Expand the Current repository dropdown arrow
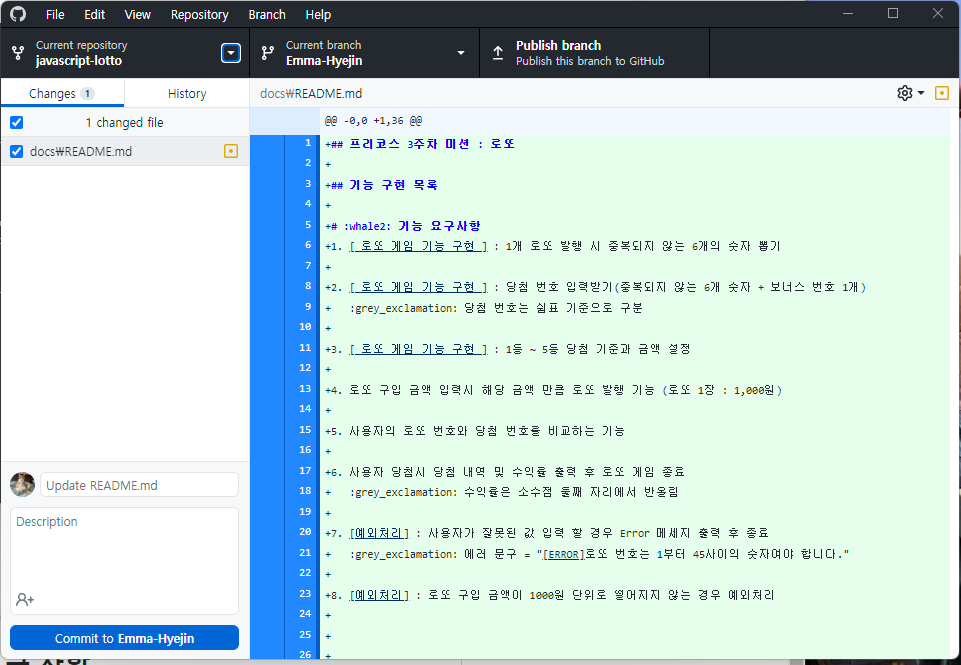Viewport: 961px width, 665px height. (x=231, y=53)
